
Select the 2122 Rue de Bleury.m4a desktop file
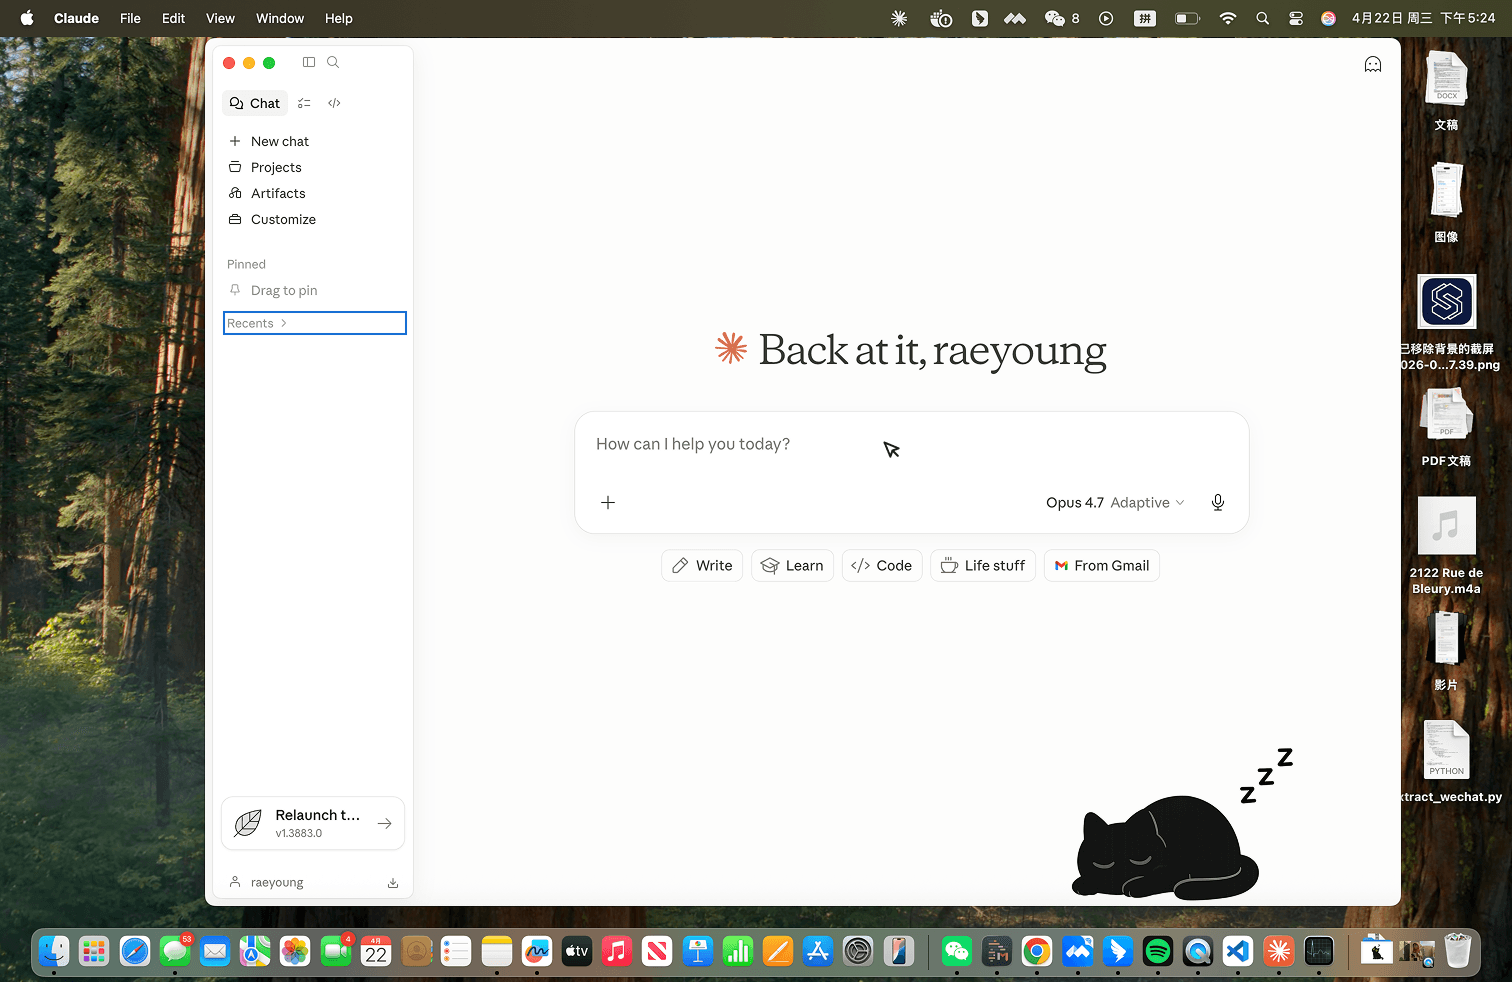coord(1446,546)
